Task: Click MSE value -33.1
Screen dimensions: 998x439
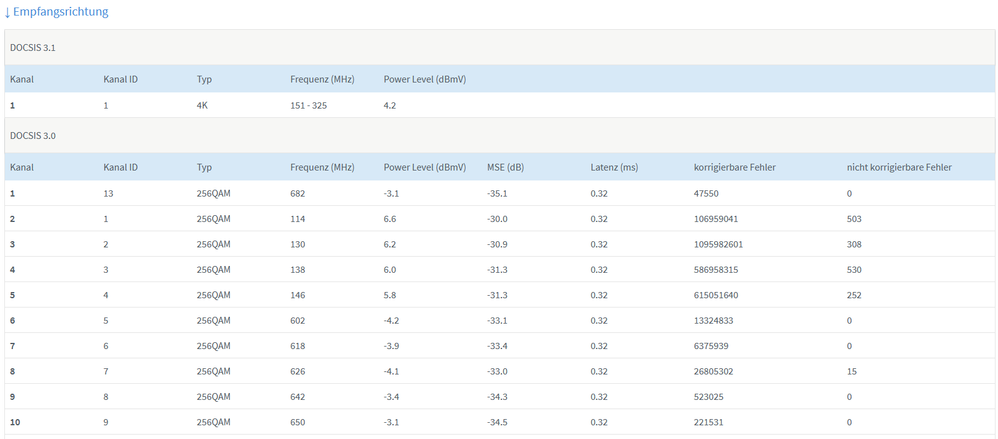Action: tap(497, 321)
